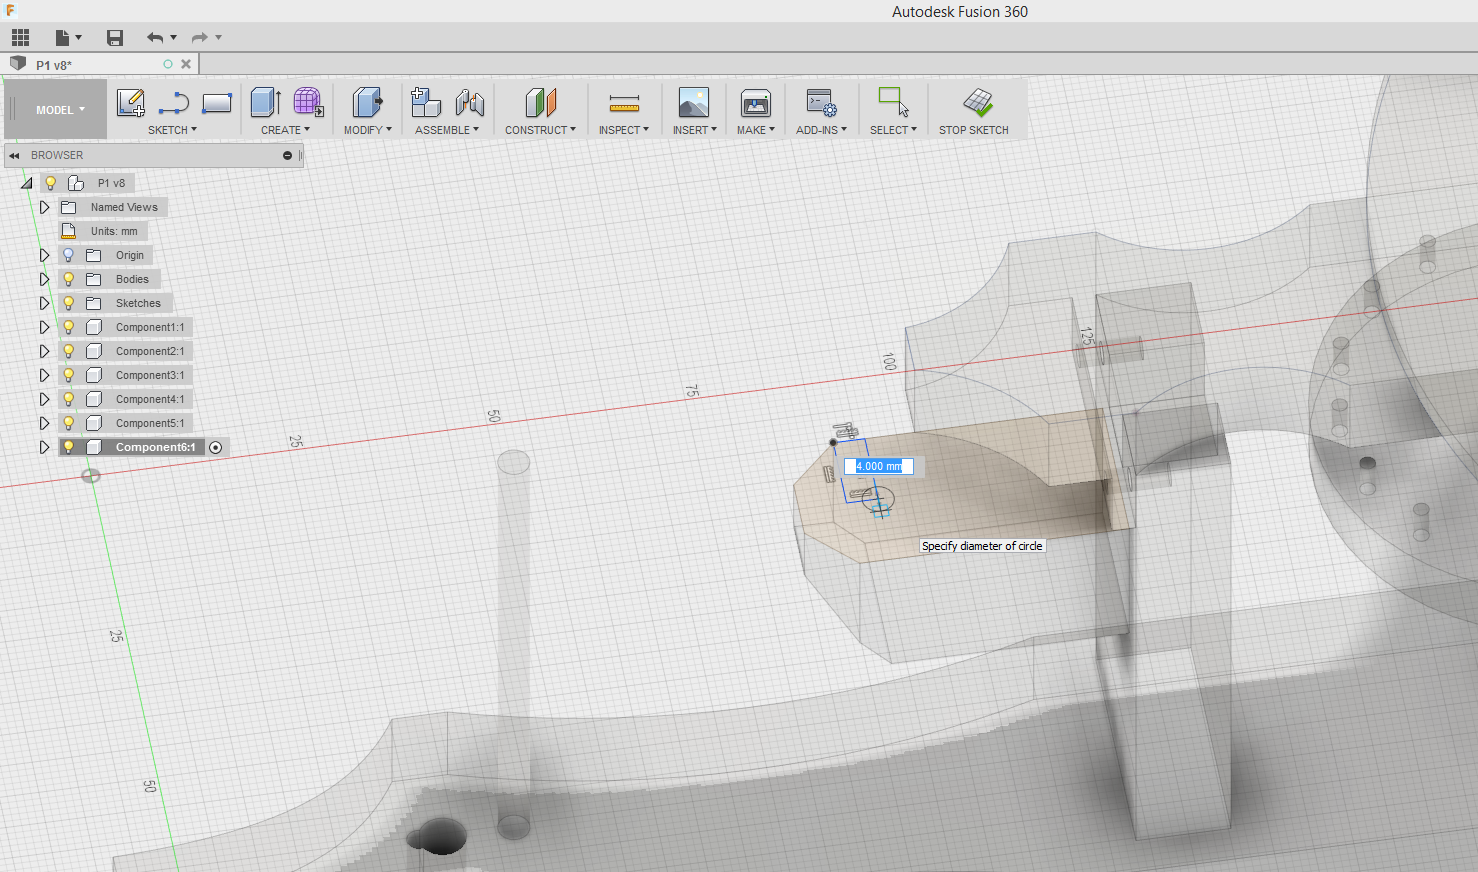Save the document with the floppy icon

tap(115, 38)
